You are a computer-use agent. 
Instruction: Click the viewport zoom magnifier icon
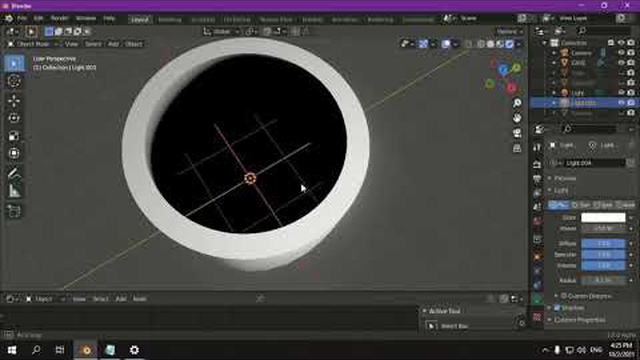click(517, 103)
